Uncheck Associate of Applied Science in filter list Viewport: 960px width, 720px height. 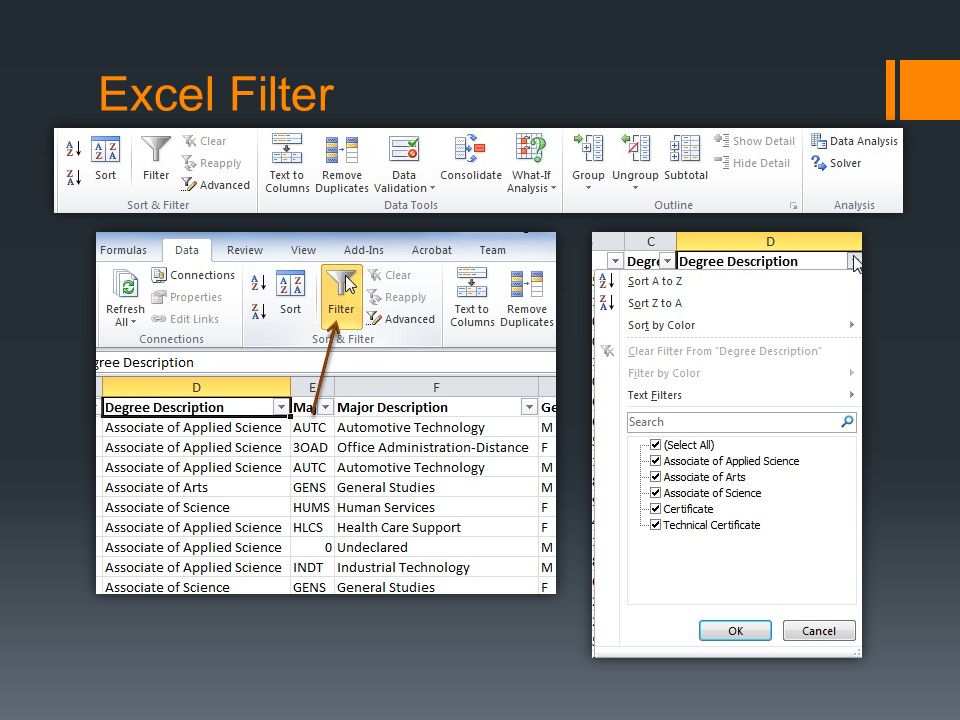click(x=655, y=460)
